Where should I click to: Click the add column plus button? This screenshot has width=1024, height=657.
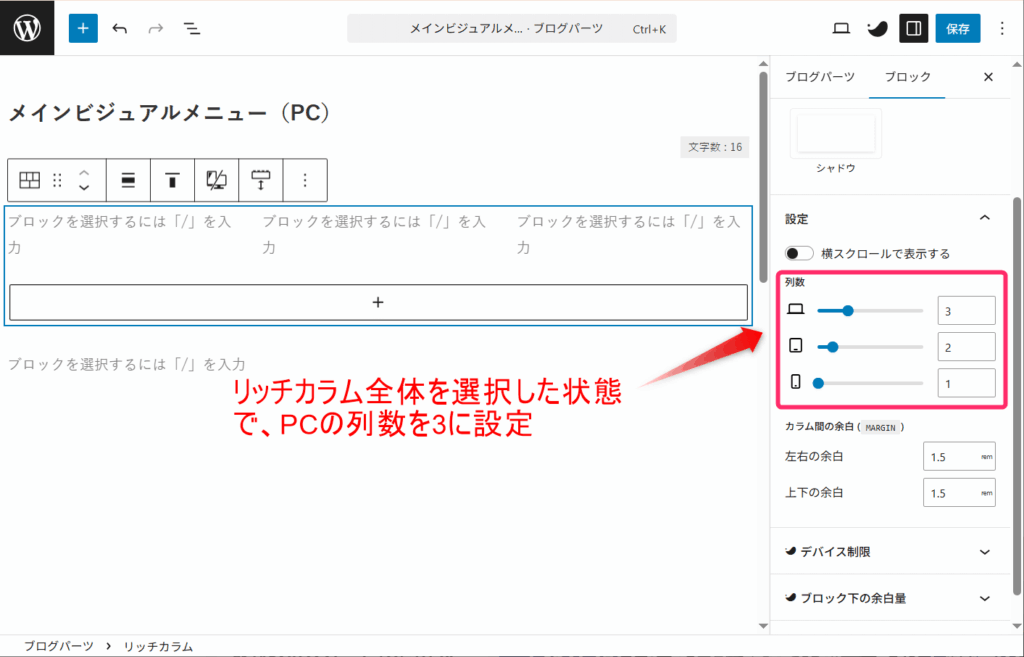[x=378, y=302]
